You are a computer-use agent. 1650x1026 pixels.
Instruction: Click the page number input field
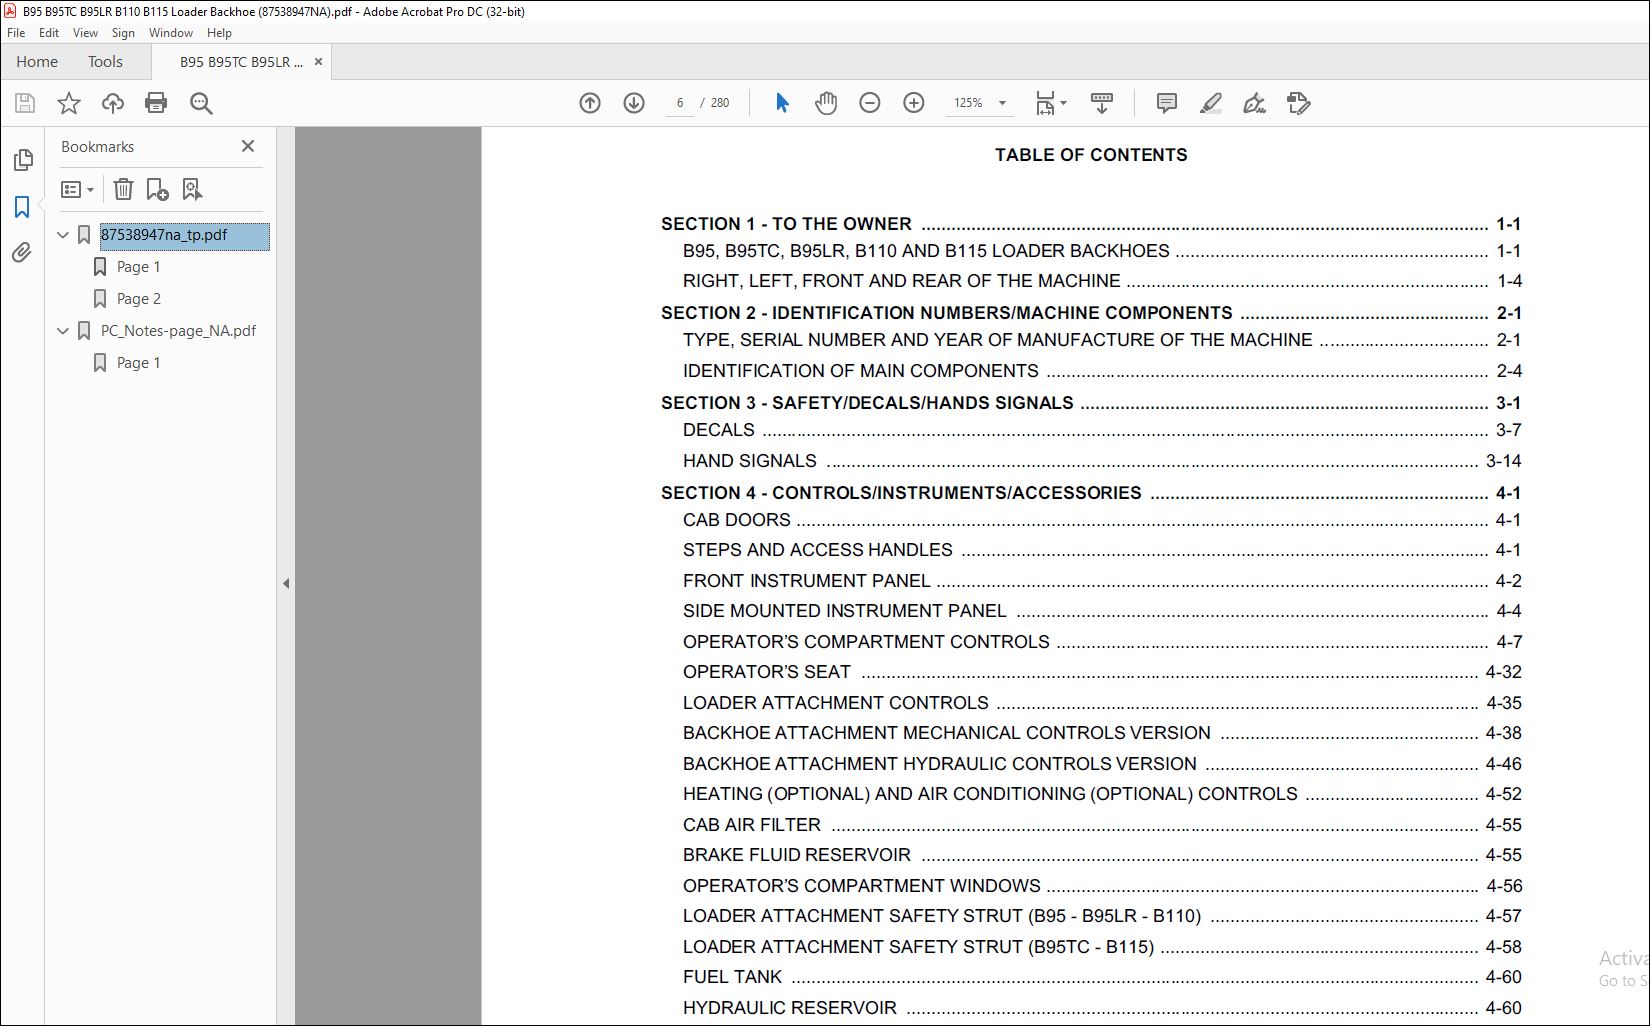pos(680,103)
